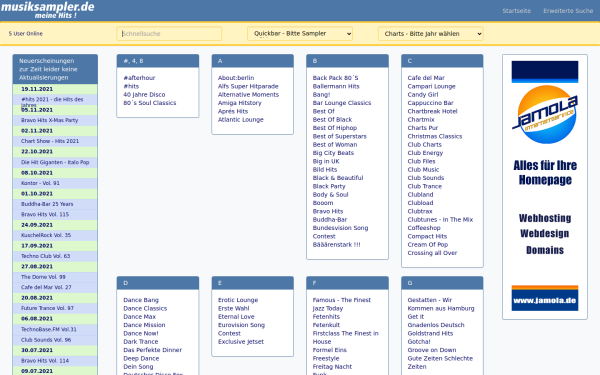
Task: Open Goldstrand Hits sampler
Action: (x=430, y=333)
